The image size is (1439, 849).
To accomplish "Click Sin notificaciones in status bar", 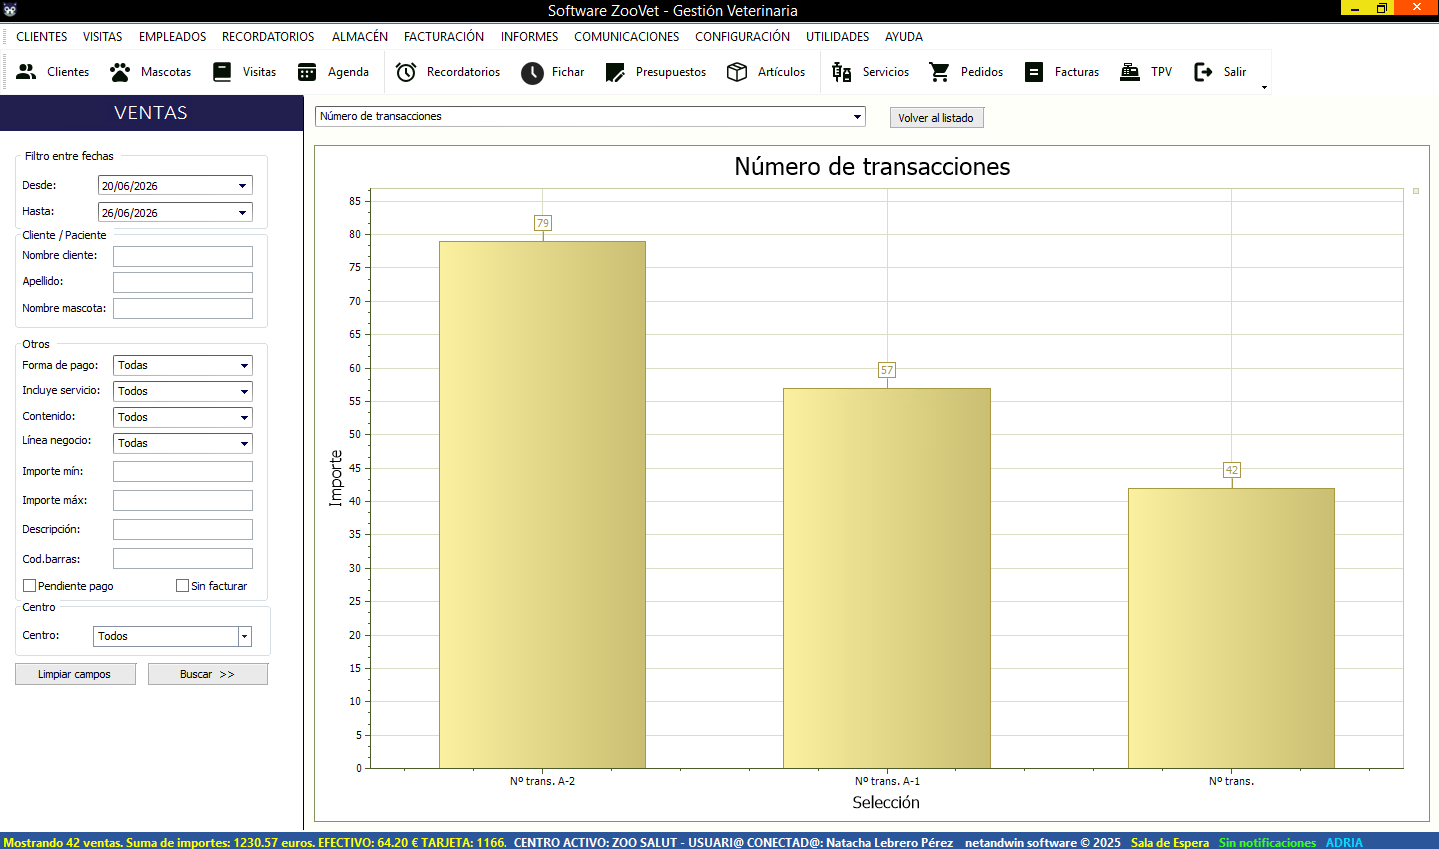I will coord(1267,842).
